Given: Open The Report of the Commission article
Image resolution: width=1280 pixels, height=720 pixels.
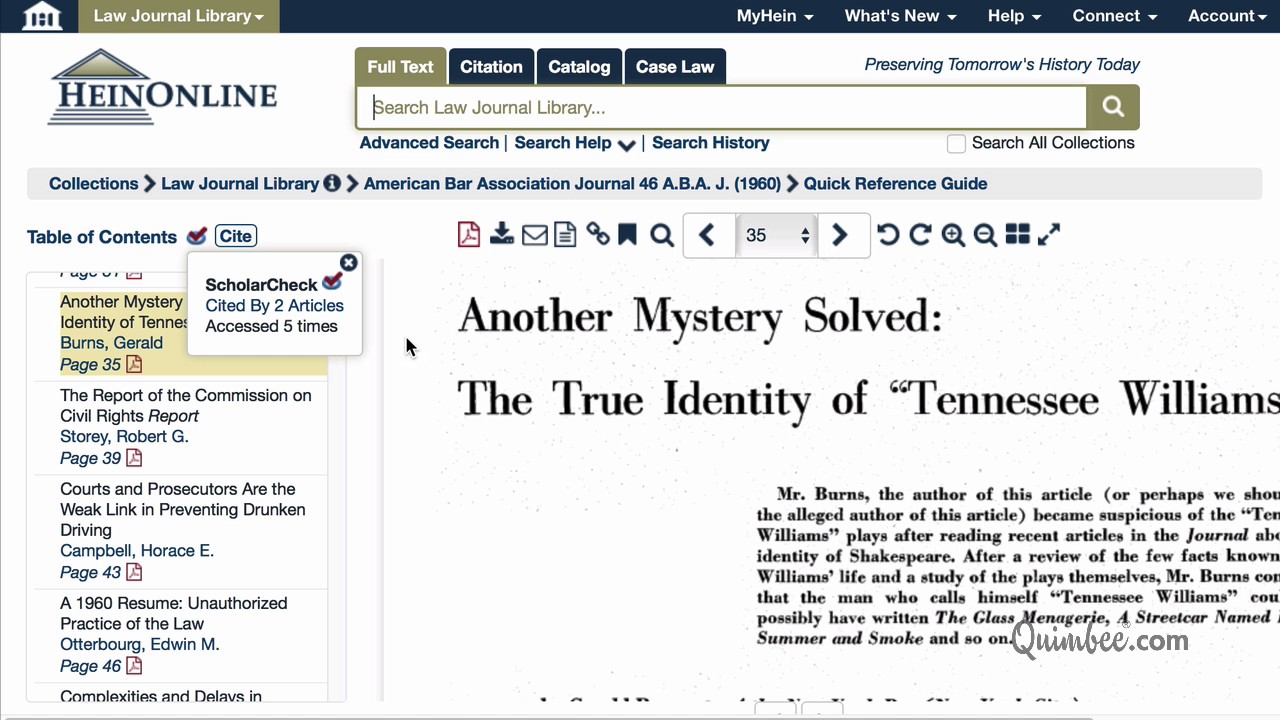Looking at the screenshot, I should (x=186, y=406).
